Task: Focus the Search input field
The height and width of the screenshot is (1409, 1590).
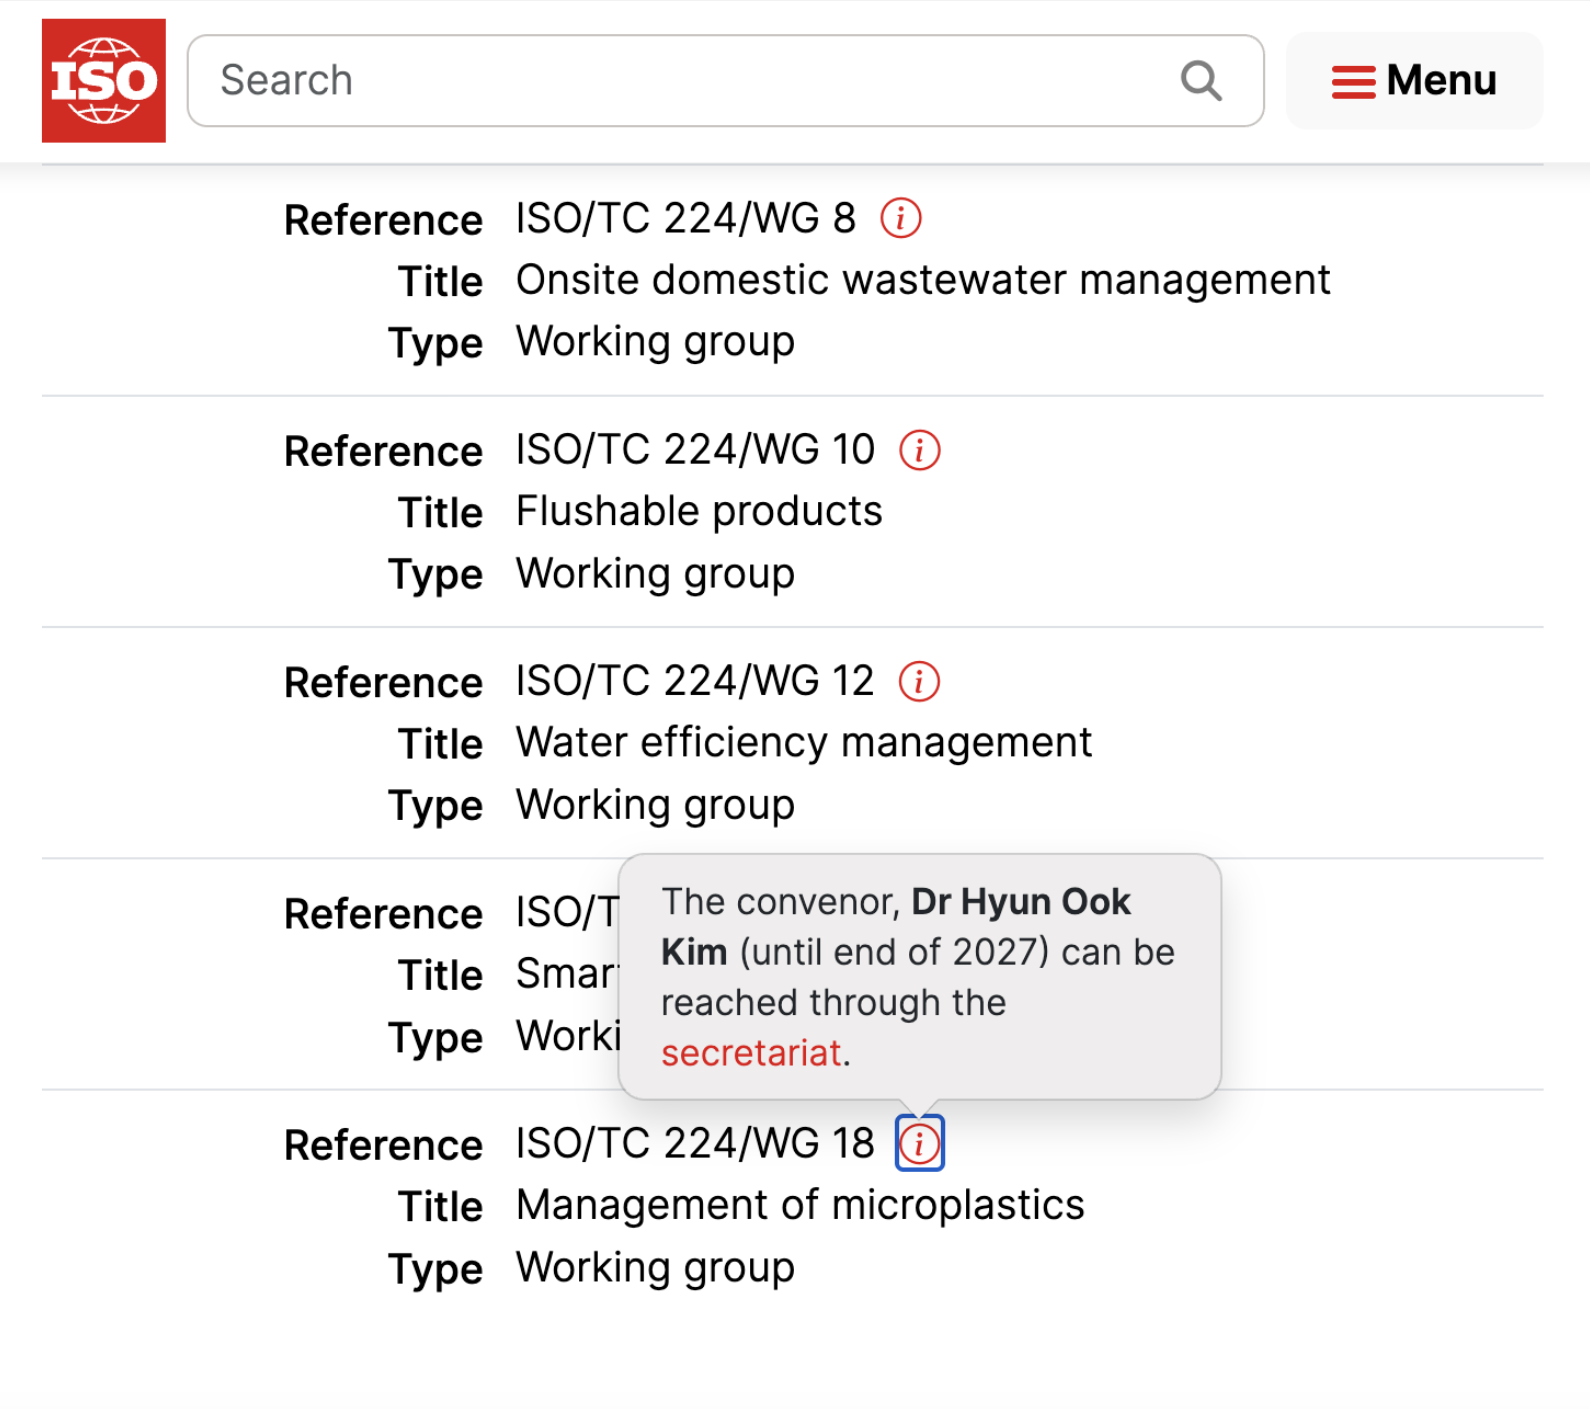Action: click(680, 81)
